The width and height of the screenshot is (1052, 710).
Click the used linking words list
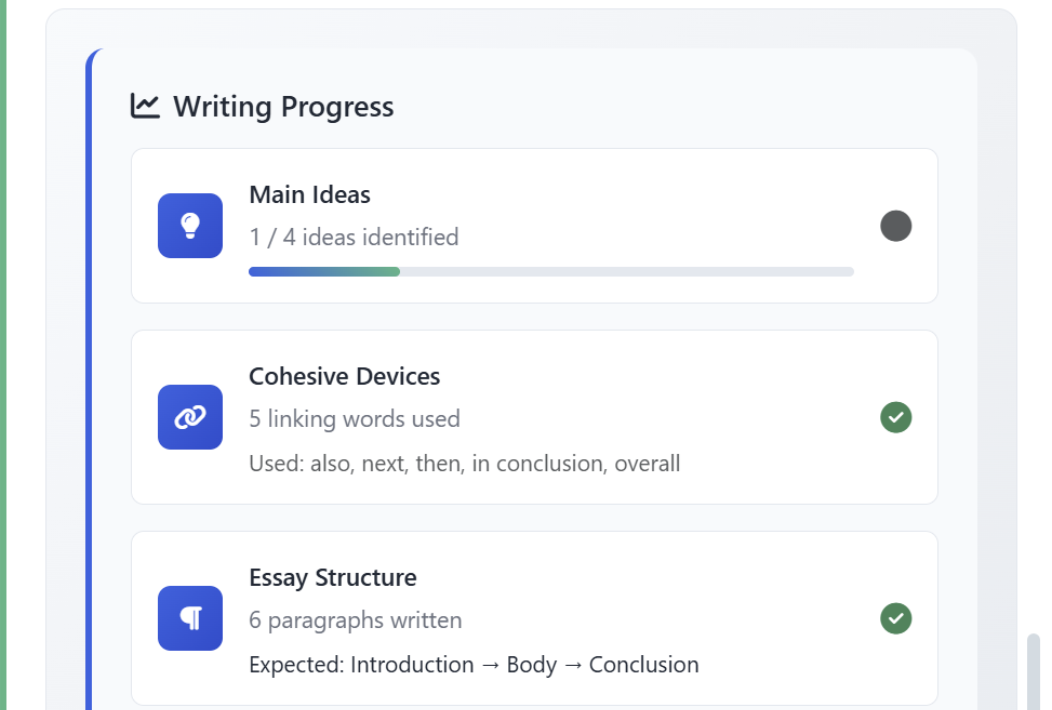click(x=464, y=463)
